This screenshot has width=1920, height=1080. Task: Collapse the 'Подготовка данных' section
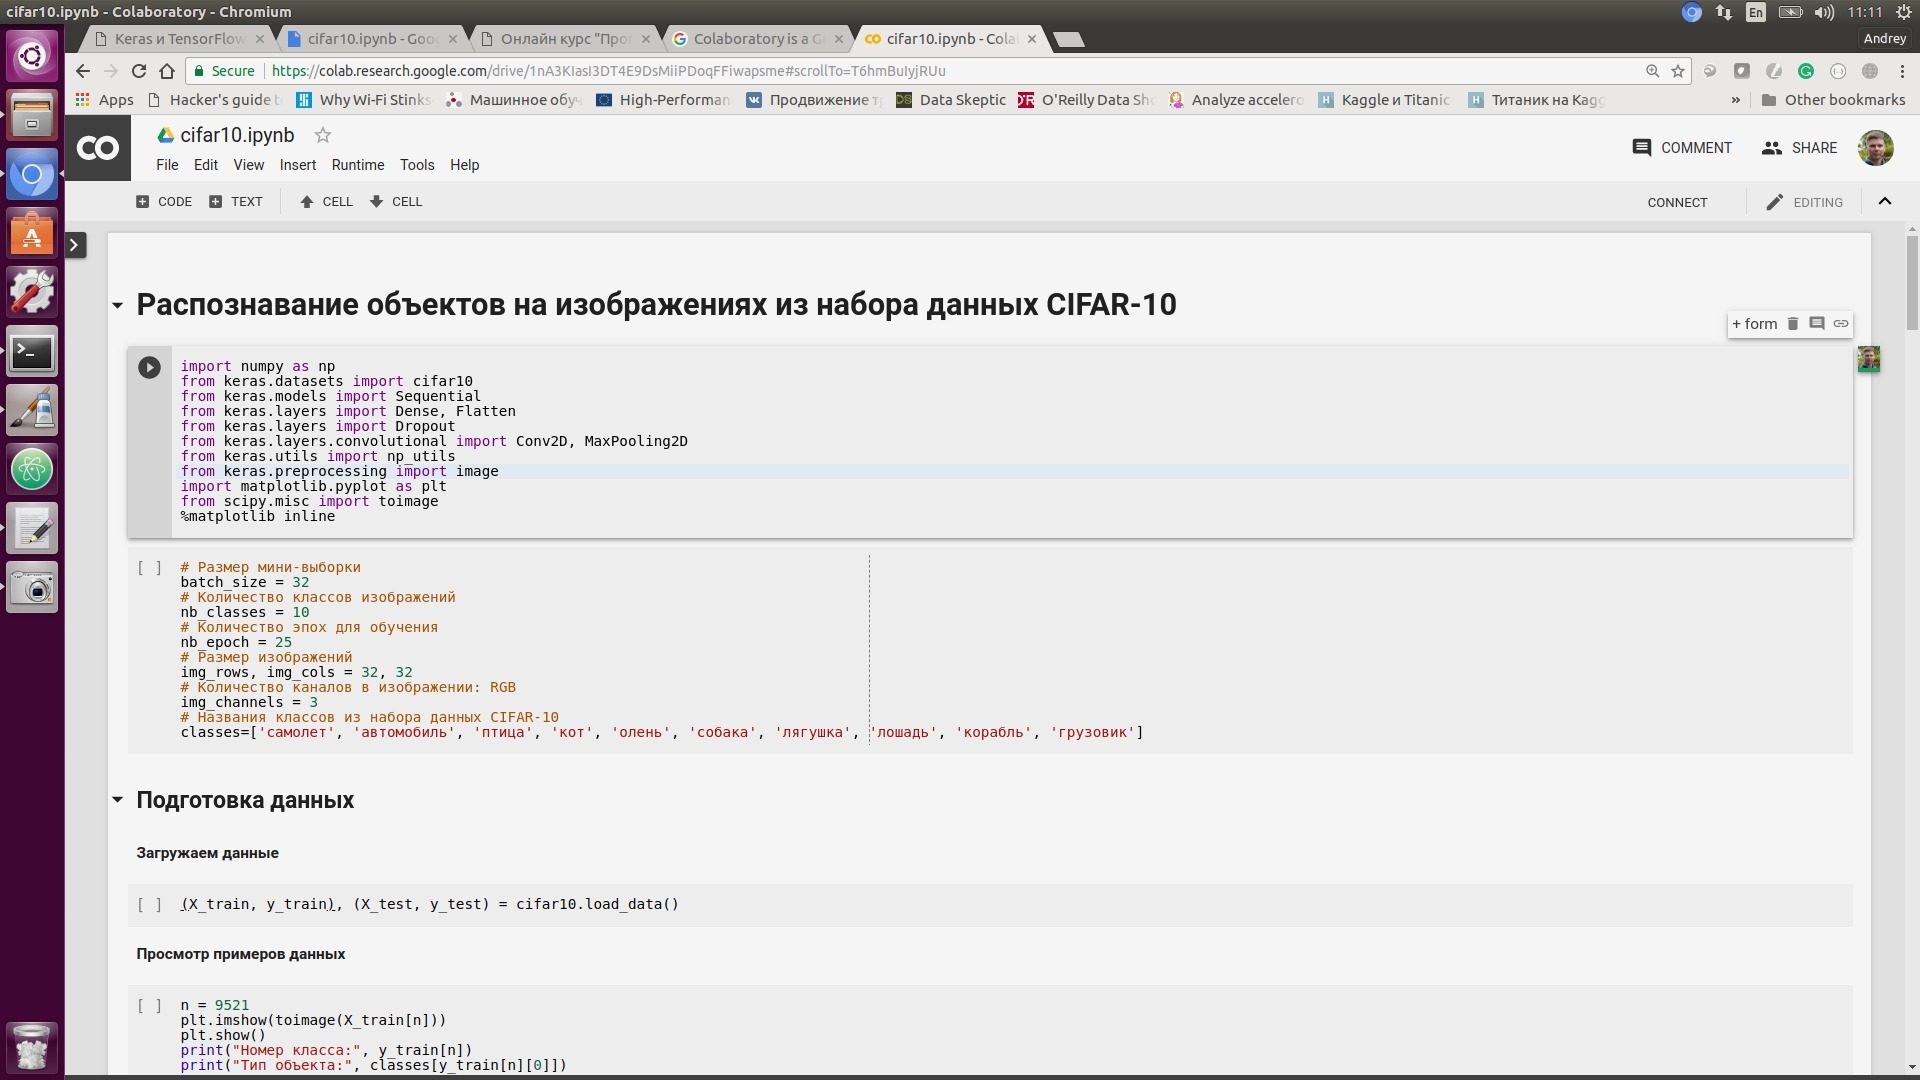click(x=118, y=800)
